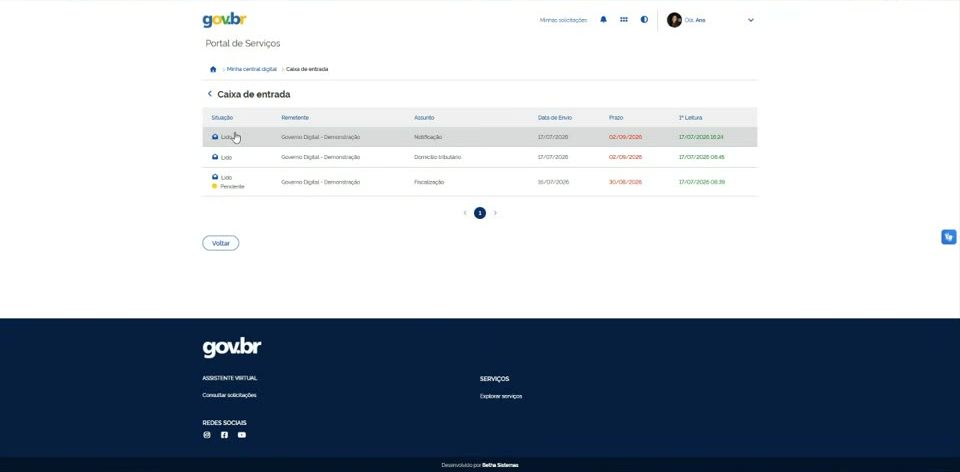960x472 pixels.
Task: Open Explorar serviços footer link
Action: 501,397
